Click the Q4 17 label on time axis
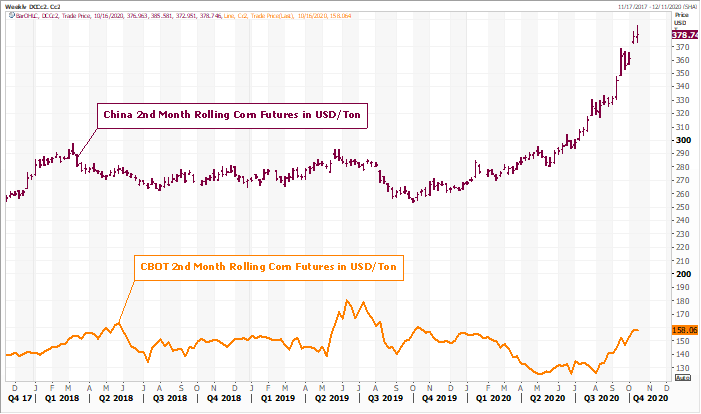This screenshot has width=701, height=414. [x=19, y=397]
